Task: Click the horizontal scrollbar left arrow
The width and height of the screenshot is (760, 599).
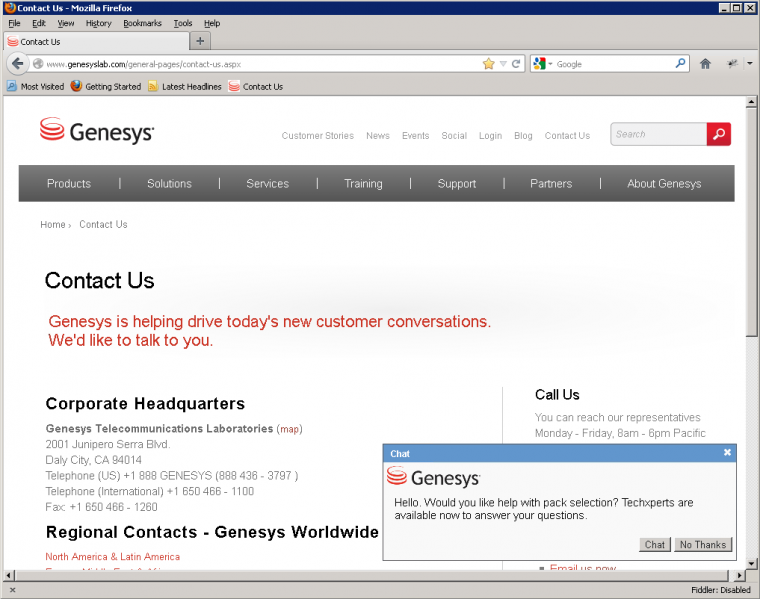Action: (8, 575)
